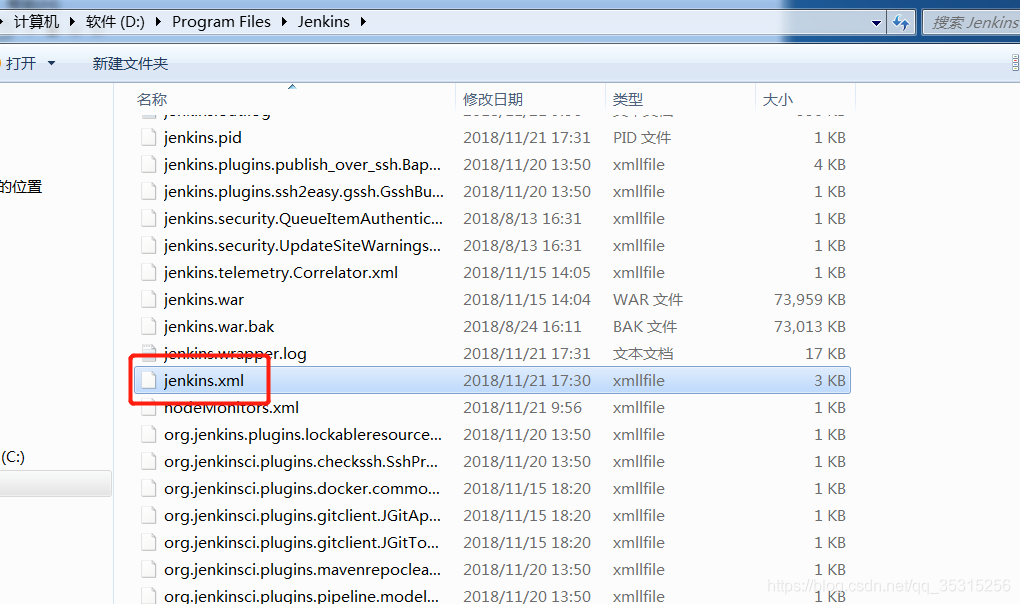Image resolution: width=1020 pixels, height=604 pixels.
Task: Click the refresh button beside the address bar
Action: coord(900,23)
